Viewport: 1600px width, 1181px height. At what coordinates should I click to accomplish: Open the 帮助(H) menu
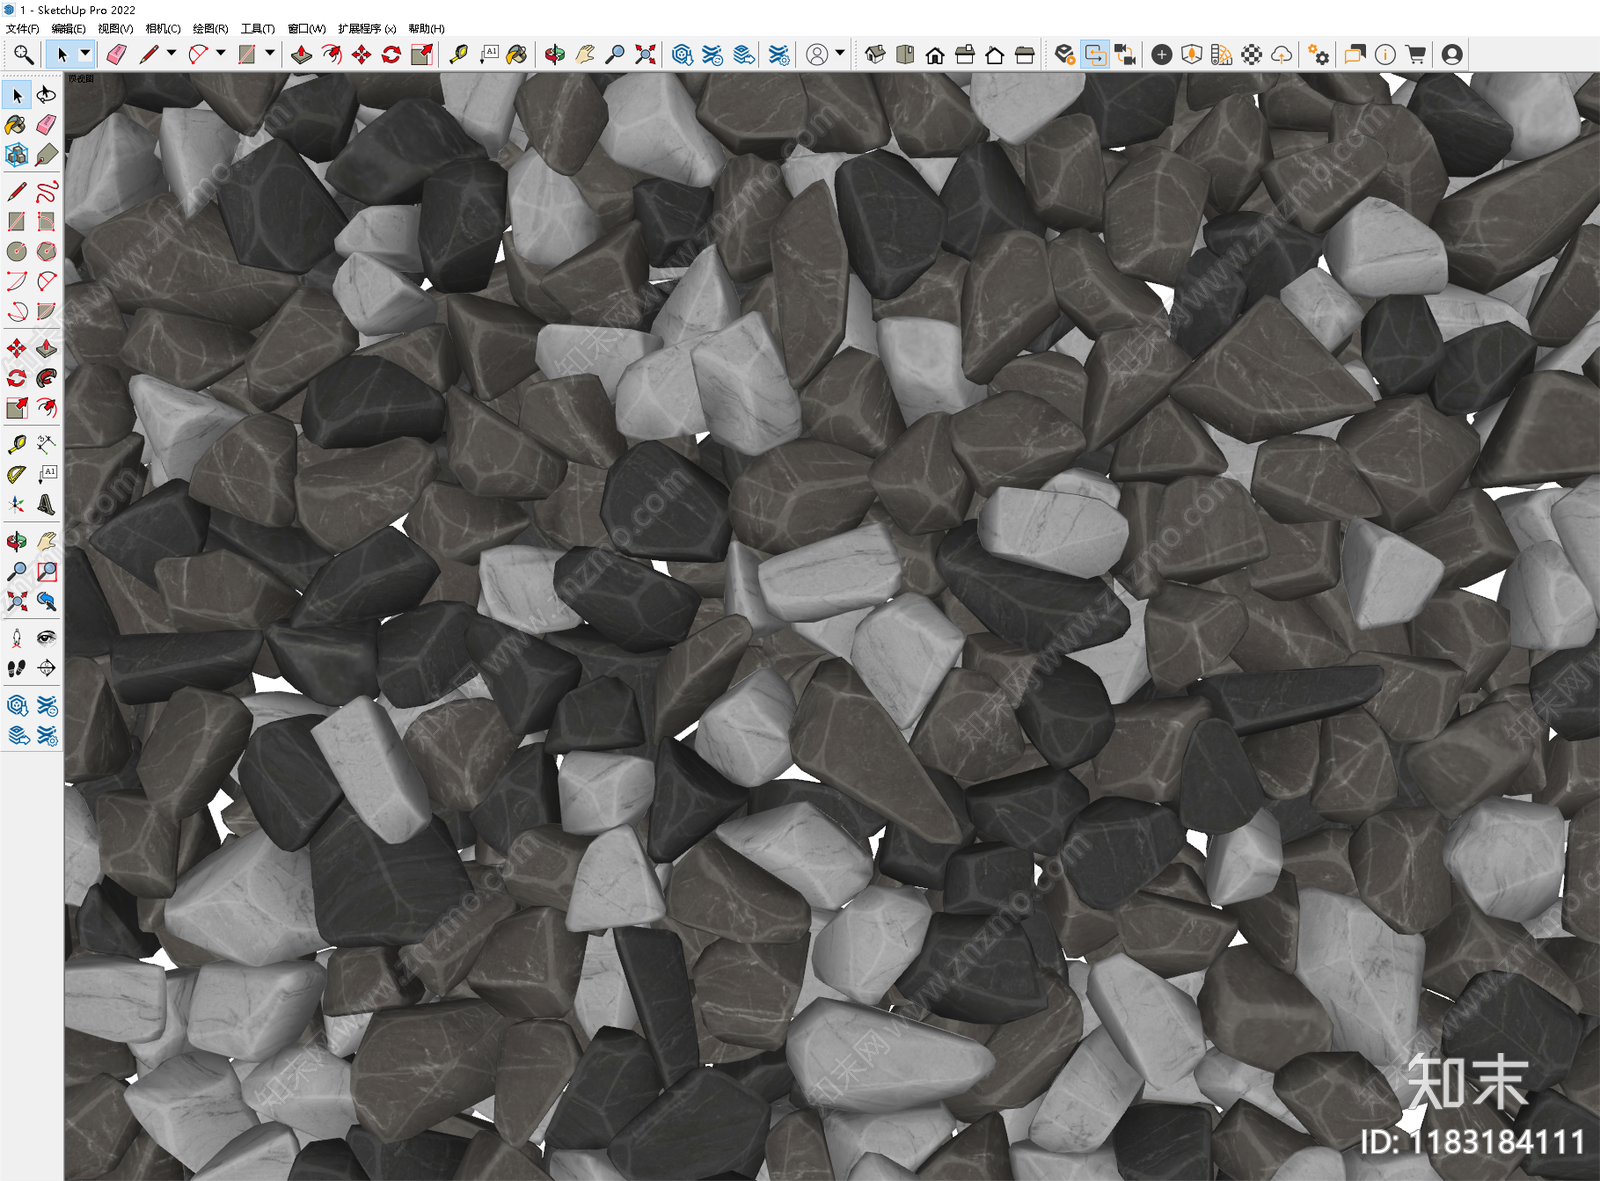click(427, 28)
